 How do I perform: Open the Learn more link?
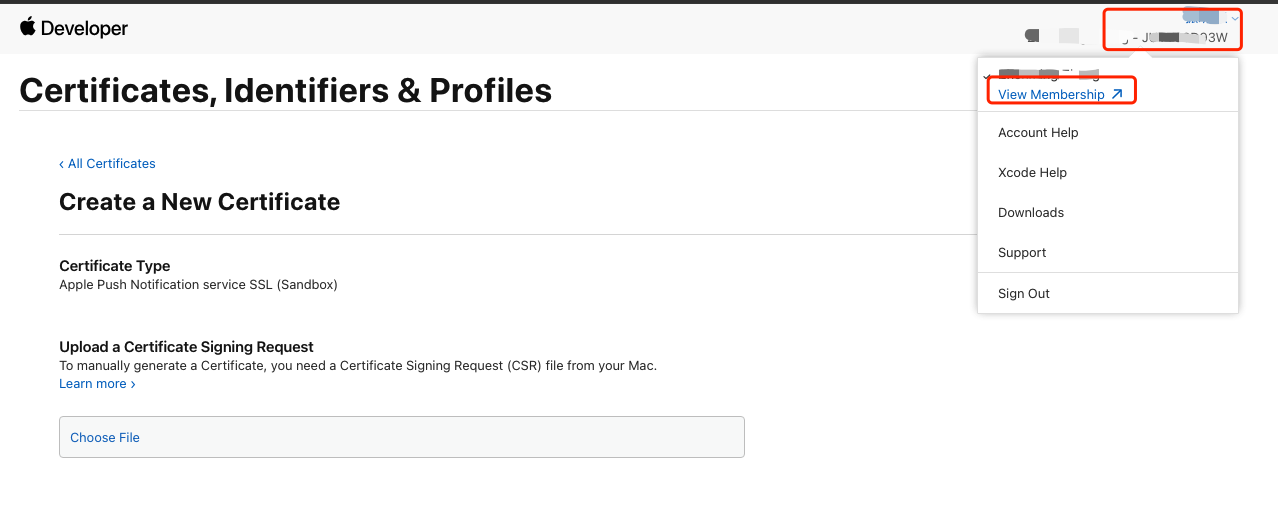pos(93,384)
